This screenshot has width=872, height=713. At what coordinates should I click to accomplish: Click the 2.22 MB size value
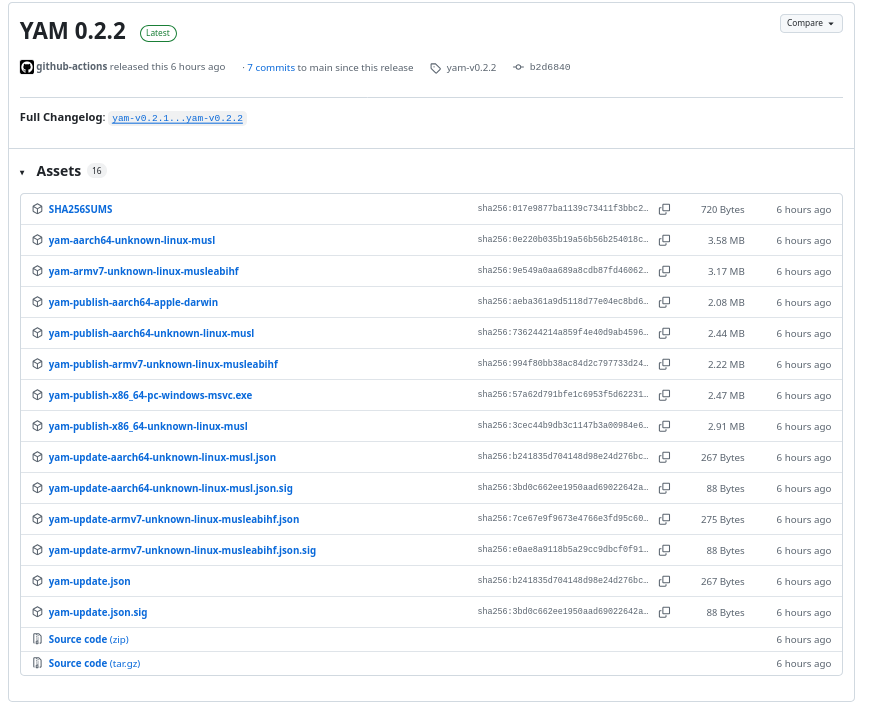(x=726, y=364)
